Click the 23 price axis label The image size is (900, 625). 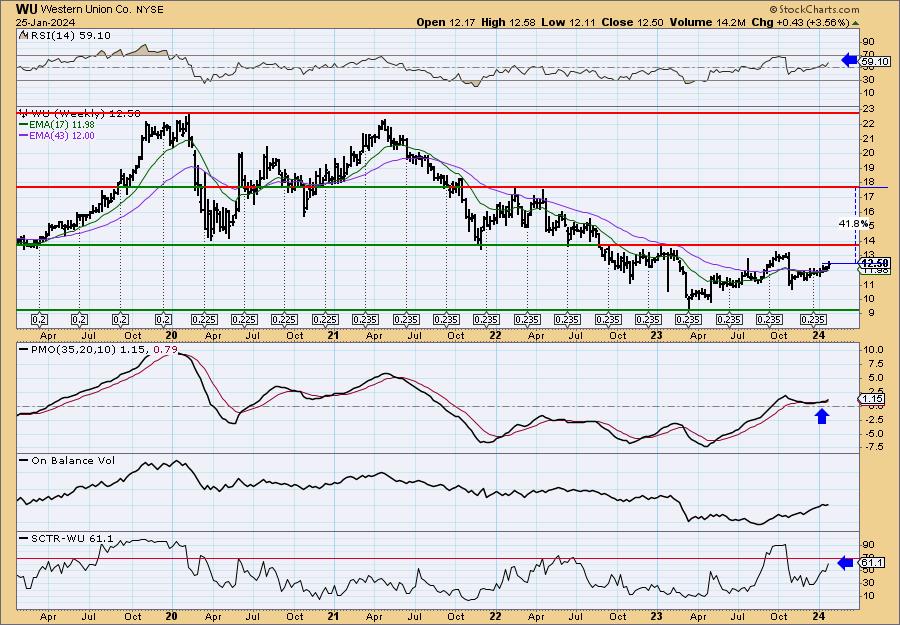868,109
